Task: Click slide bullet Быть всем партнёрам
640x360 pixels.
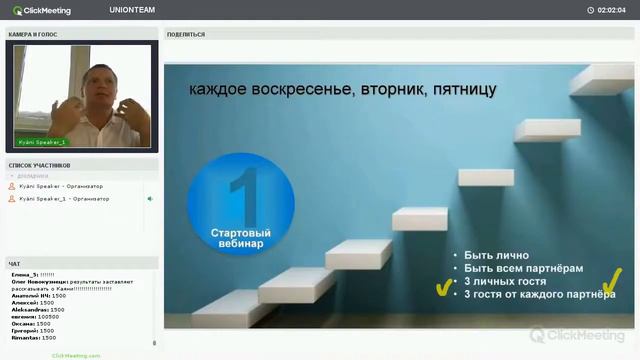Action: 524,269
